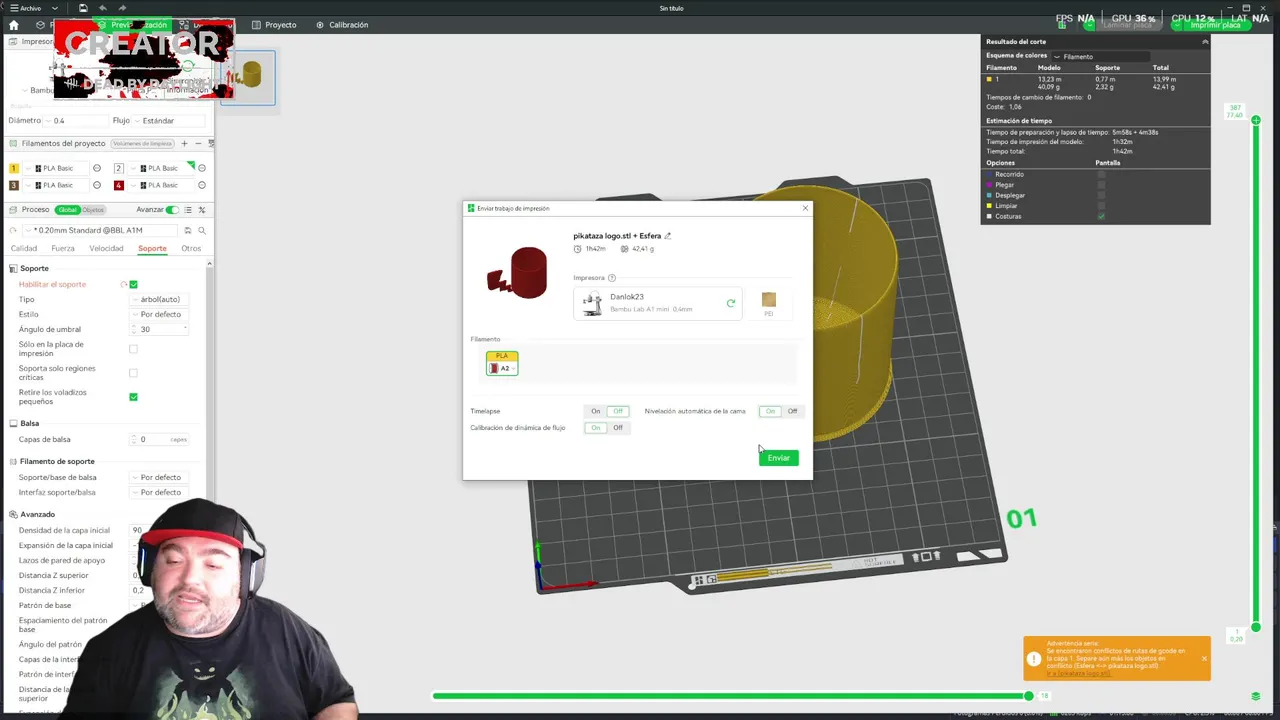Open settings icon of filament 3 PLA Basic
Viewport: 1280px width, 720px height.
(97, 185)
